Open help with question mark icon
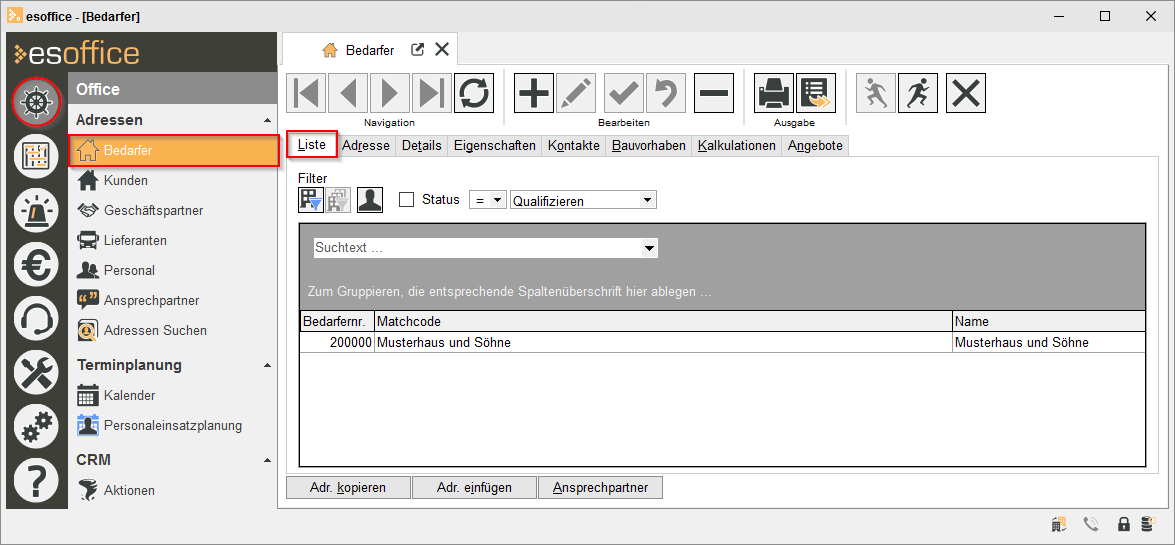 (x=35, y=481)
